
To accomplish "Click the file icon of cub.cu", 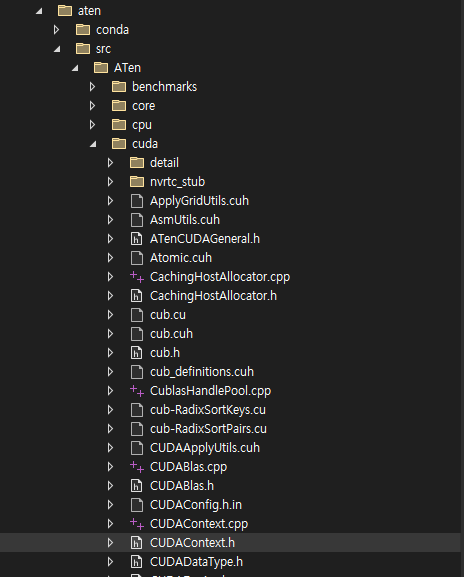I will coord(137,315).
